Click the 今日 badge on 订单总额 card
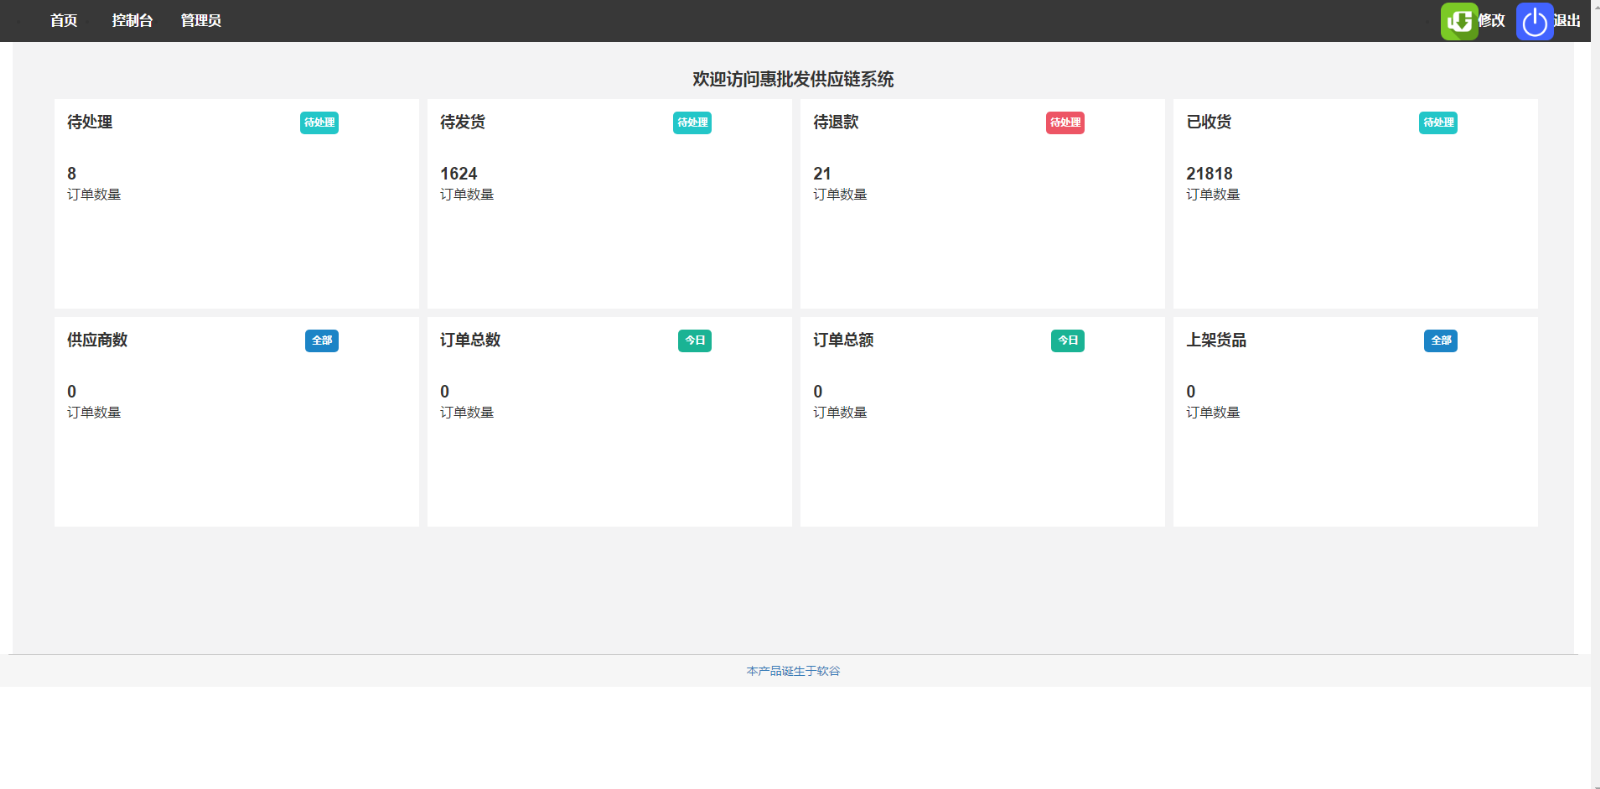This screenshot has width=1600, height=789. tap(1068, 341)
